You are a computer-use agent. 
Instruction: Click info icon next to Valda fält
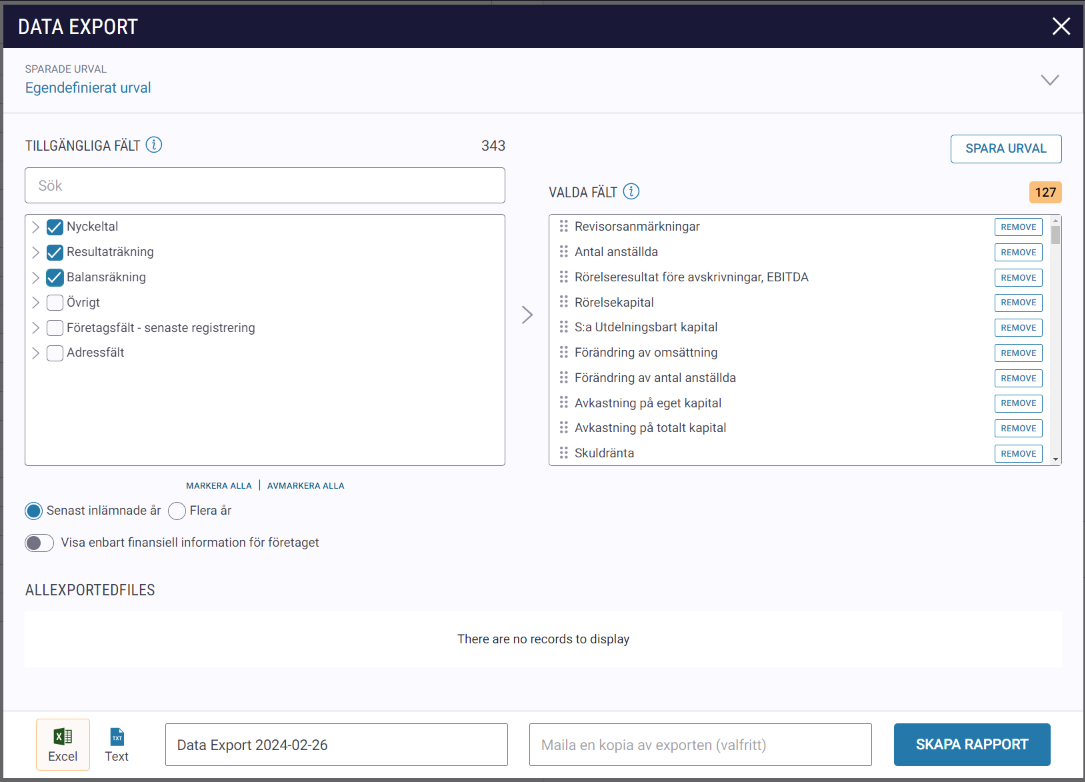(x=631, y=191)
